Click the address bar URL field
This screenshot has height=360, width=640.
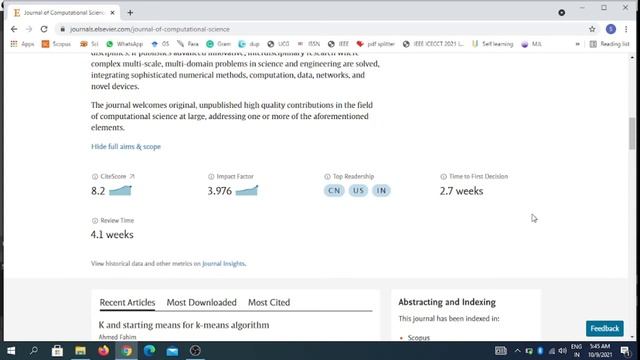pos(322,29)
